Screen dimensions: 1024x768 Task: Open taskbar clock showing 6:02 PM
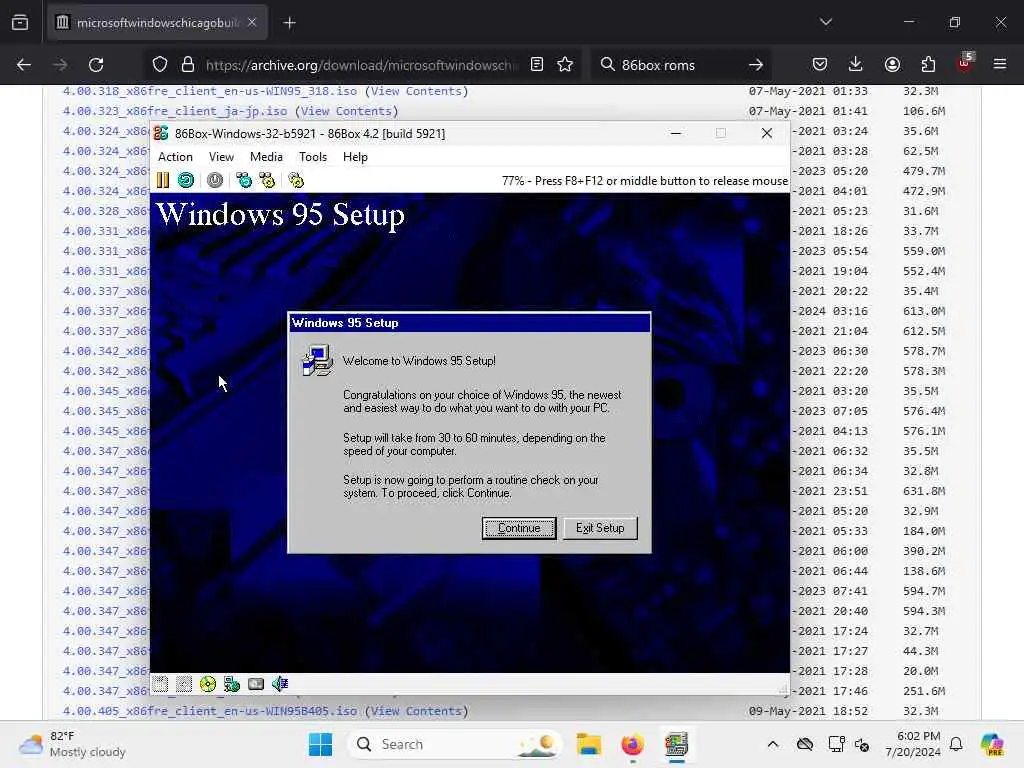pyautogui.click(x=913, y=744)
